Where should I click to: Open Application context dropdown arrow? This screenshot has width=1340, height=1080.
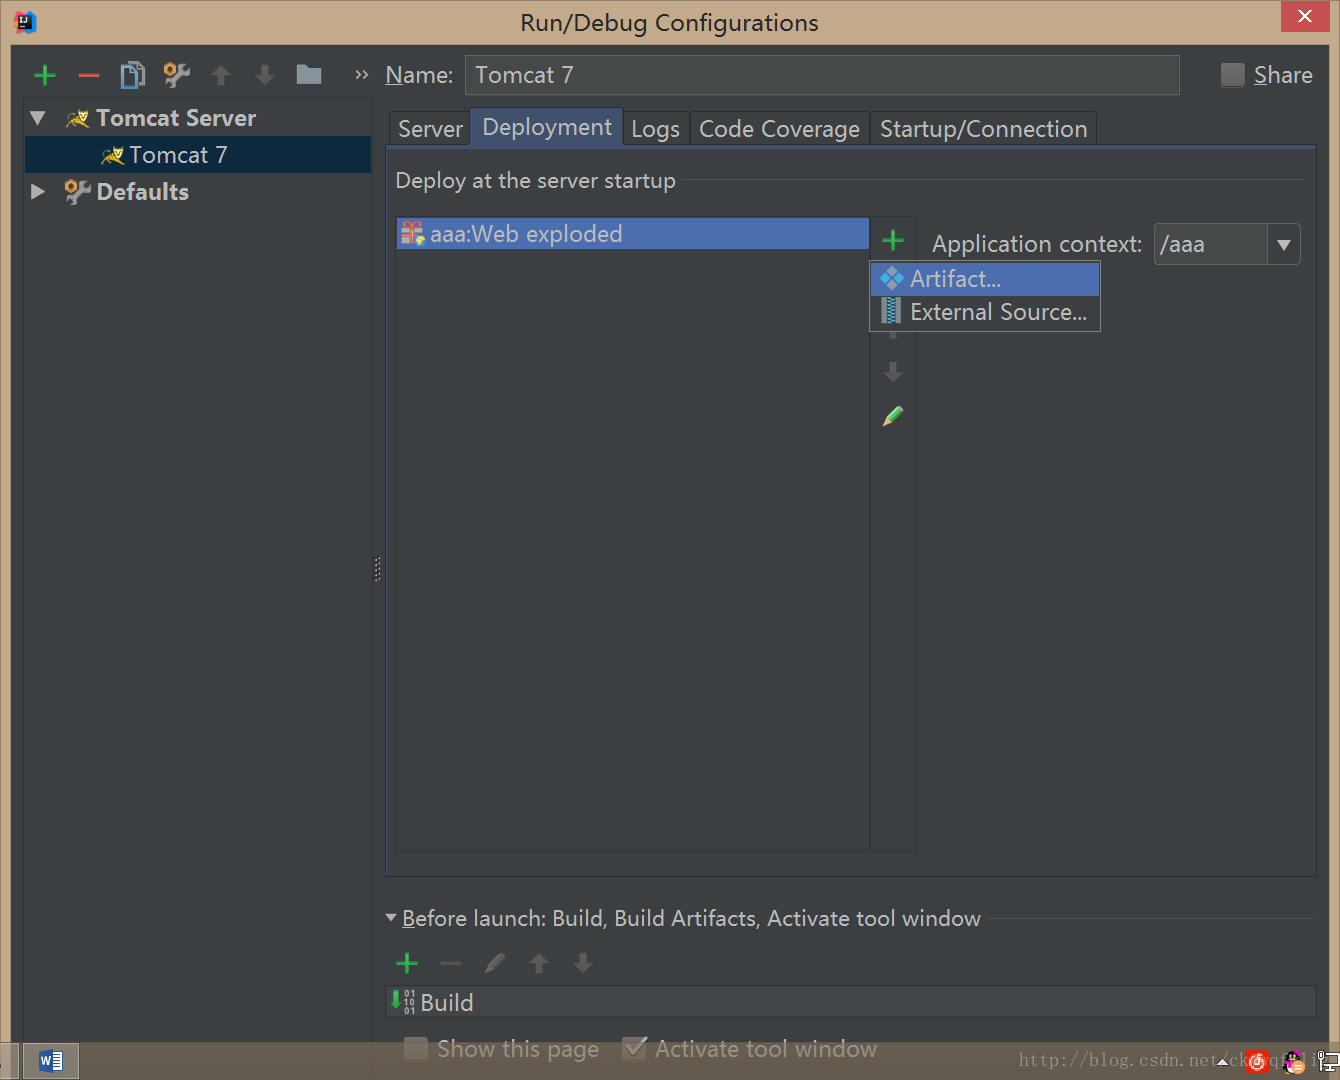[1284, 244]
